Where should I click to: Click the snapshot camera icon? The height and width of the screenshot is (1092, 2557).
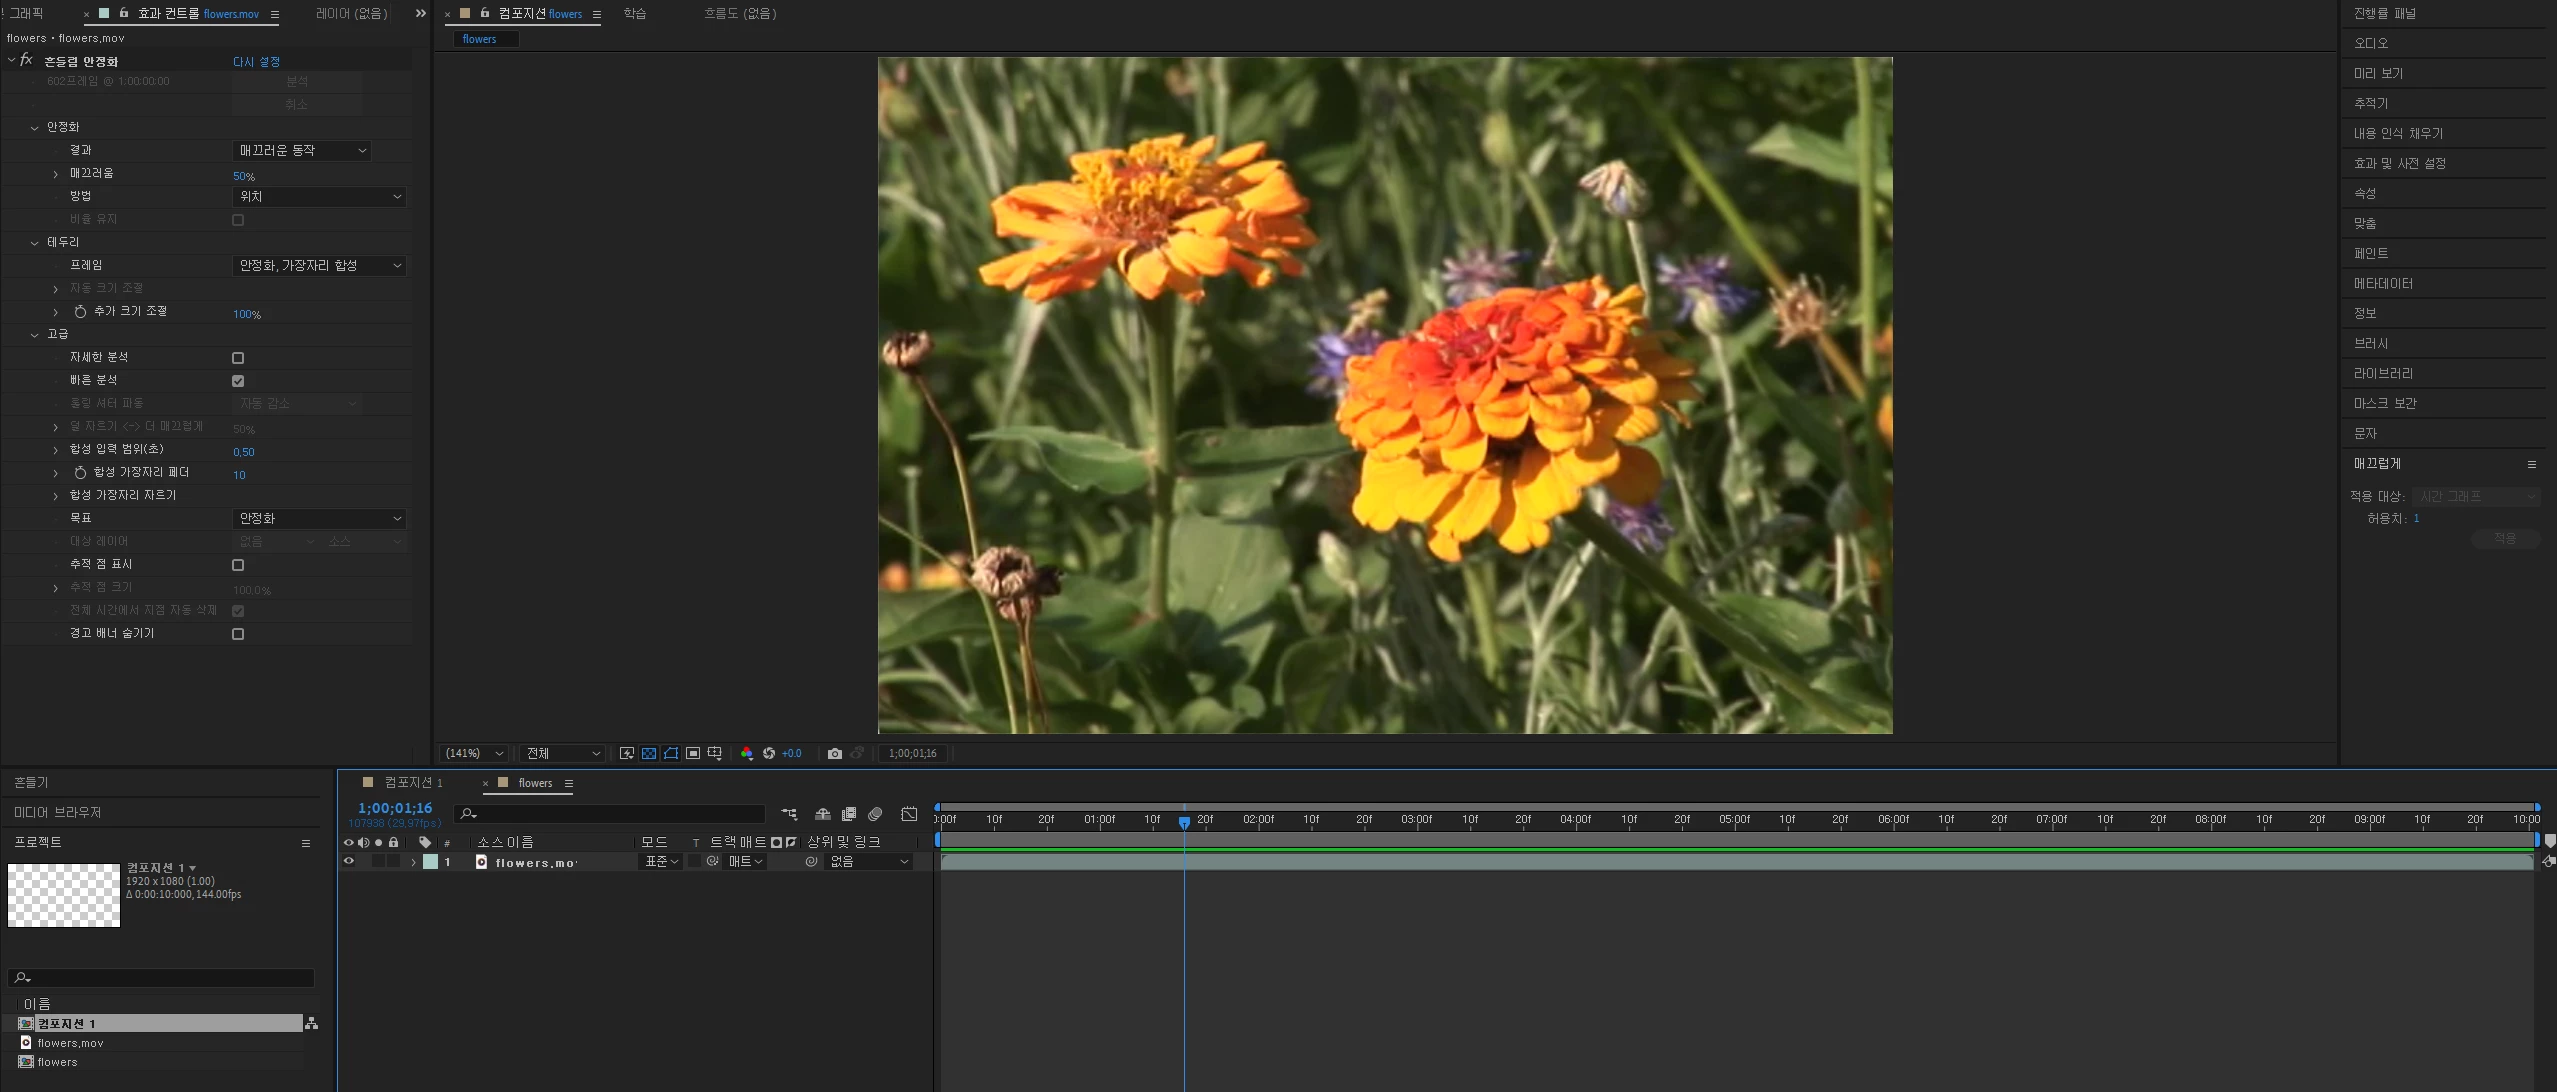tap(835, 754)
